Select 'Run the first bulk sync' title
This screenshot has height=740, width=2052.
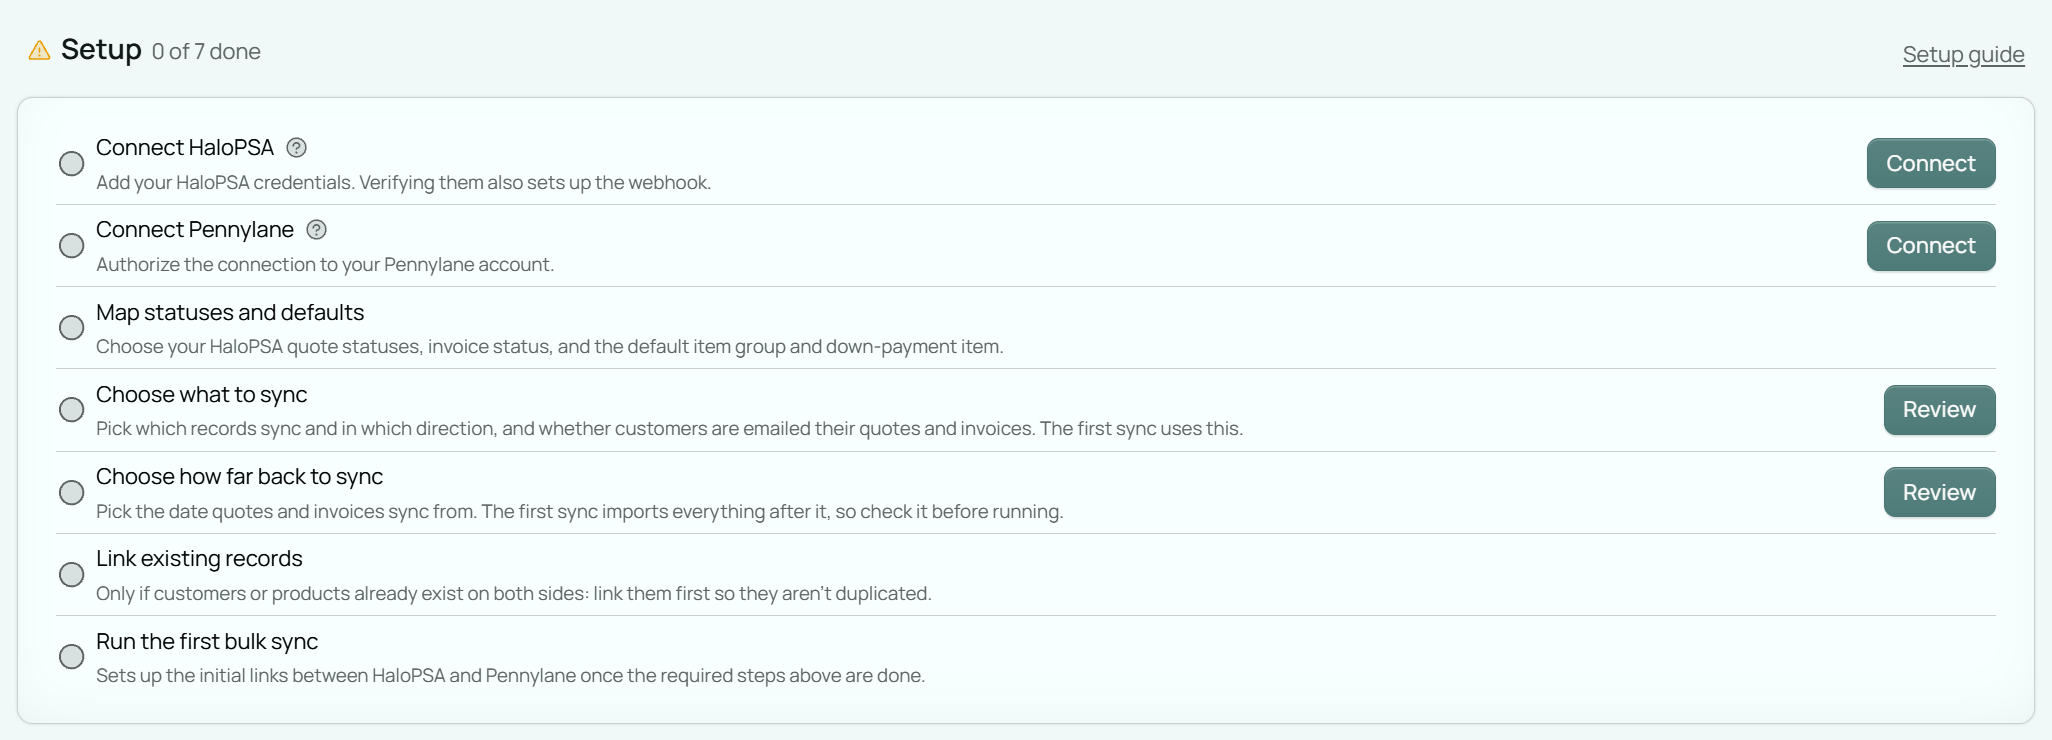207,641
